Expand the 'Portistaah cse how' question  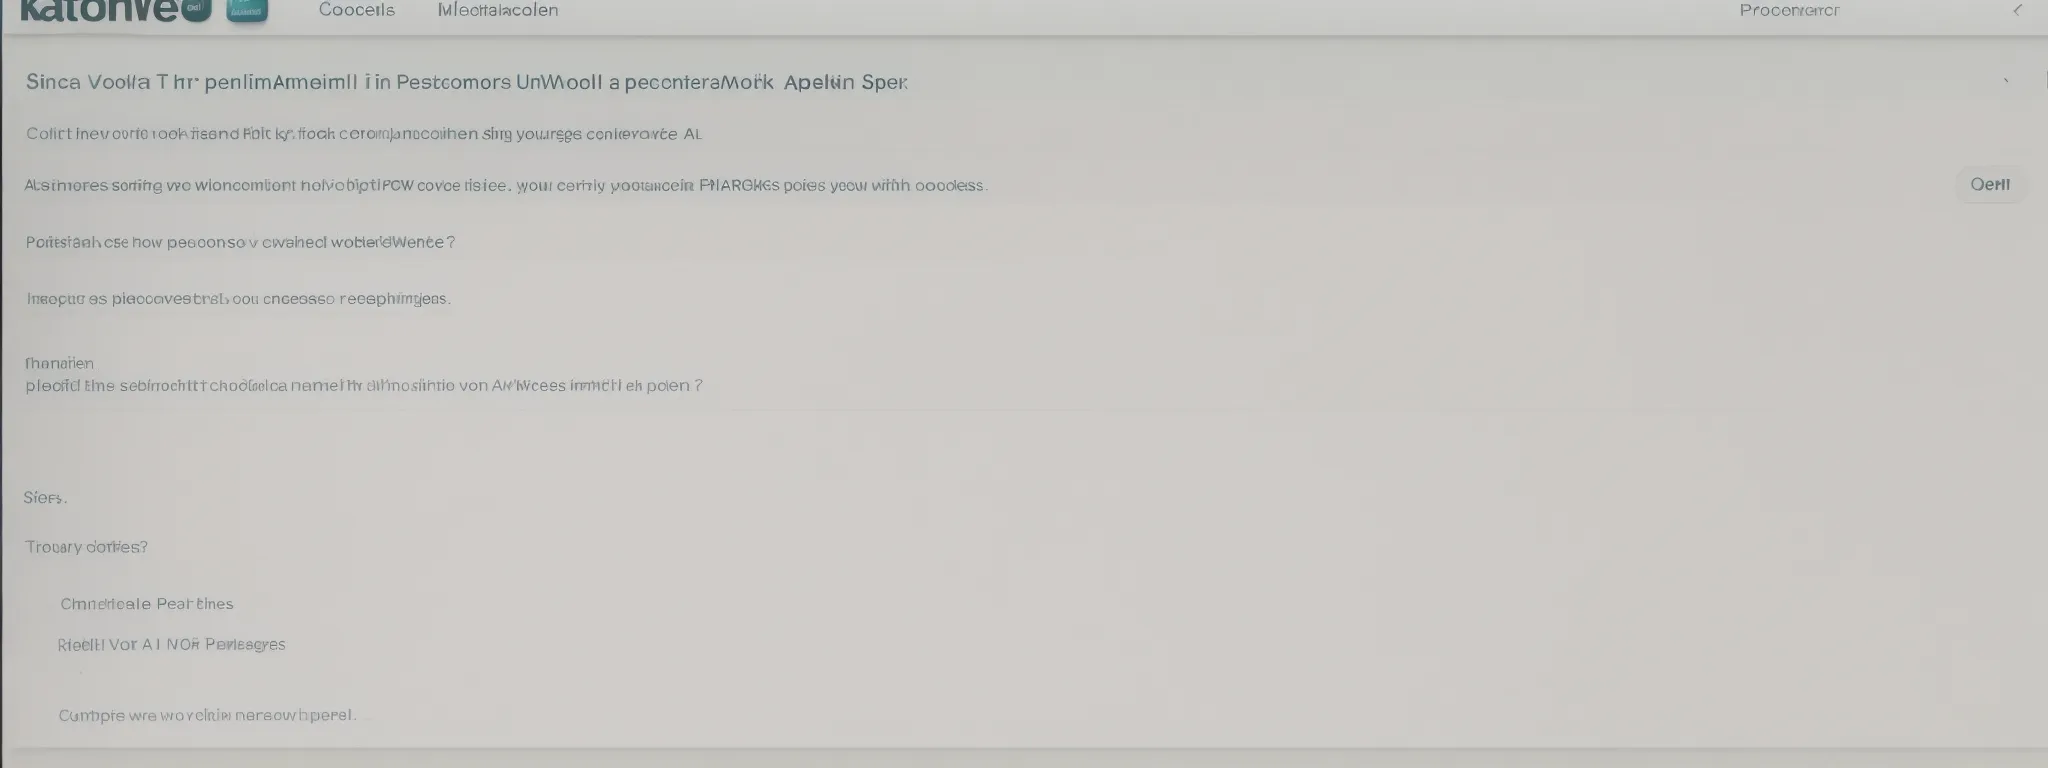pos(240,242)
